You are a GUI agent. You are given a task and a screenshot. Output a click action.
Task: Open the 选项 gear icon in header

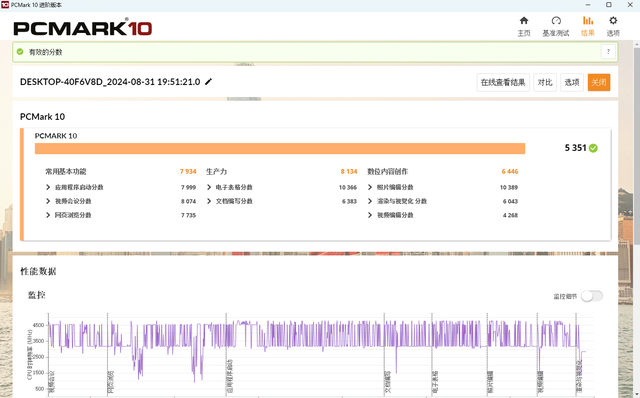click(613, 20)
